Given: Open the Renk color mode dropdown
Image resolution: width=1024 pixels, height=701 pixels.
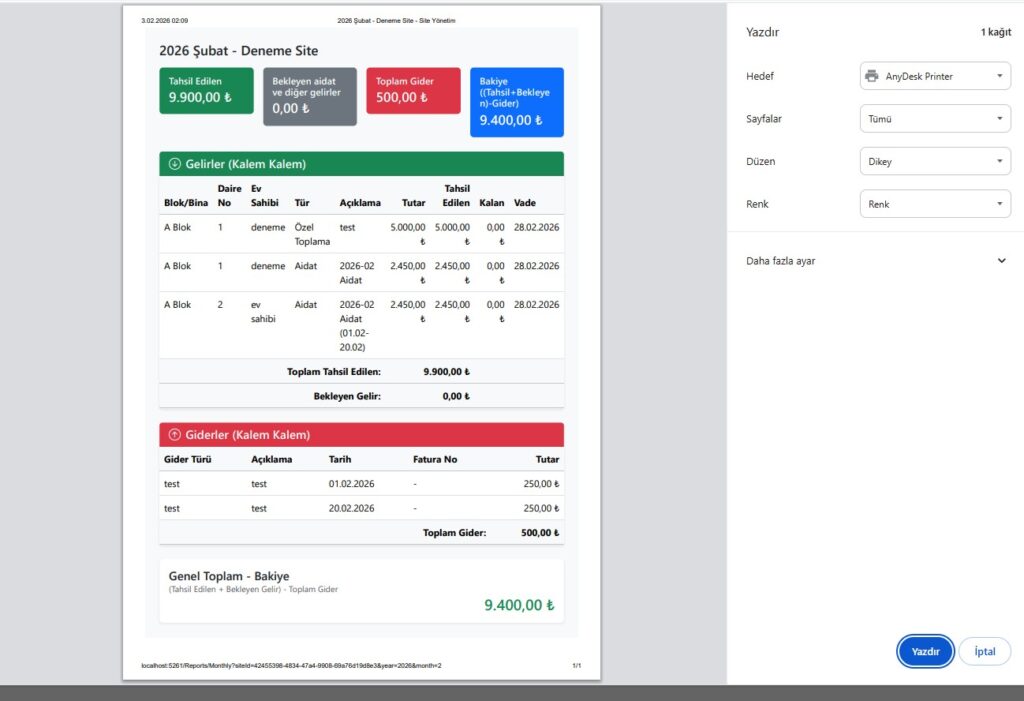Looking at the screenshot, I should (x=935, y=204).
